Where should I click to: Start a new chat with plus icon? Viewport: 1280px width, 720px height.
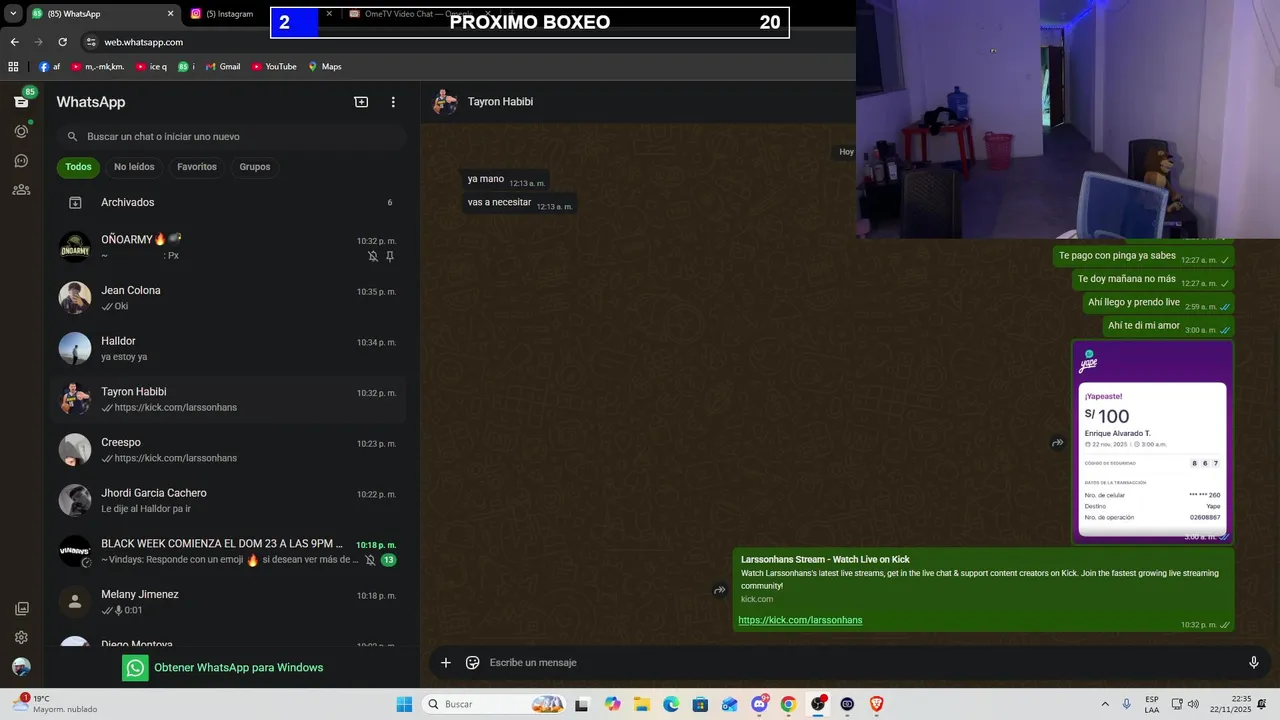coord(361,102)
